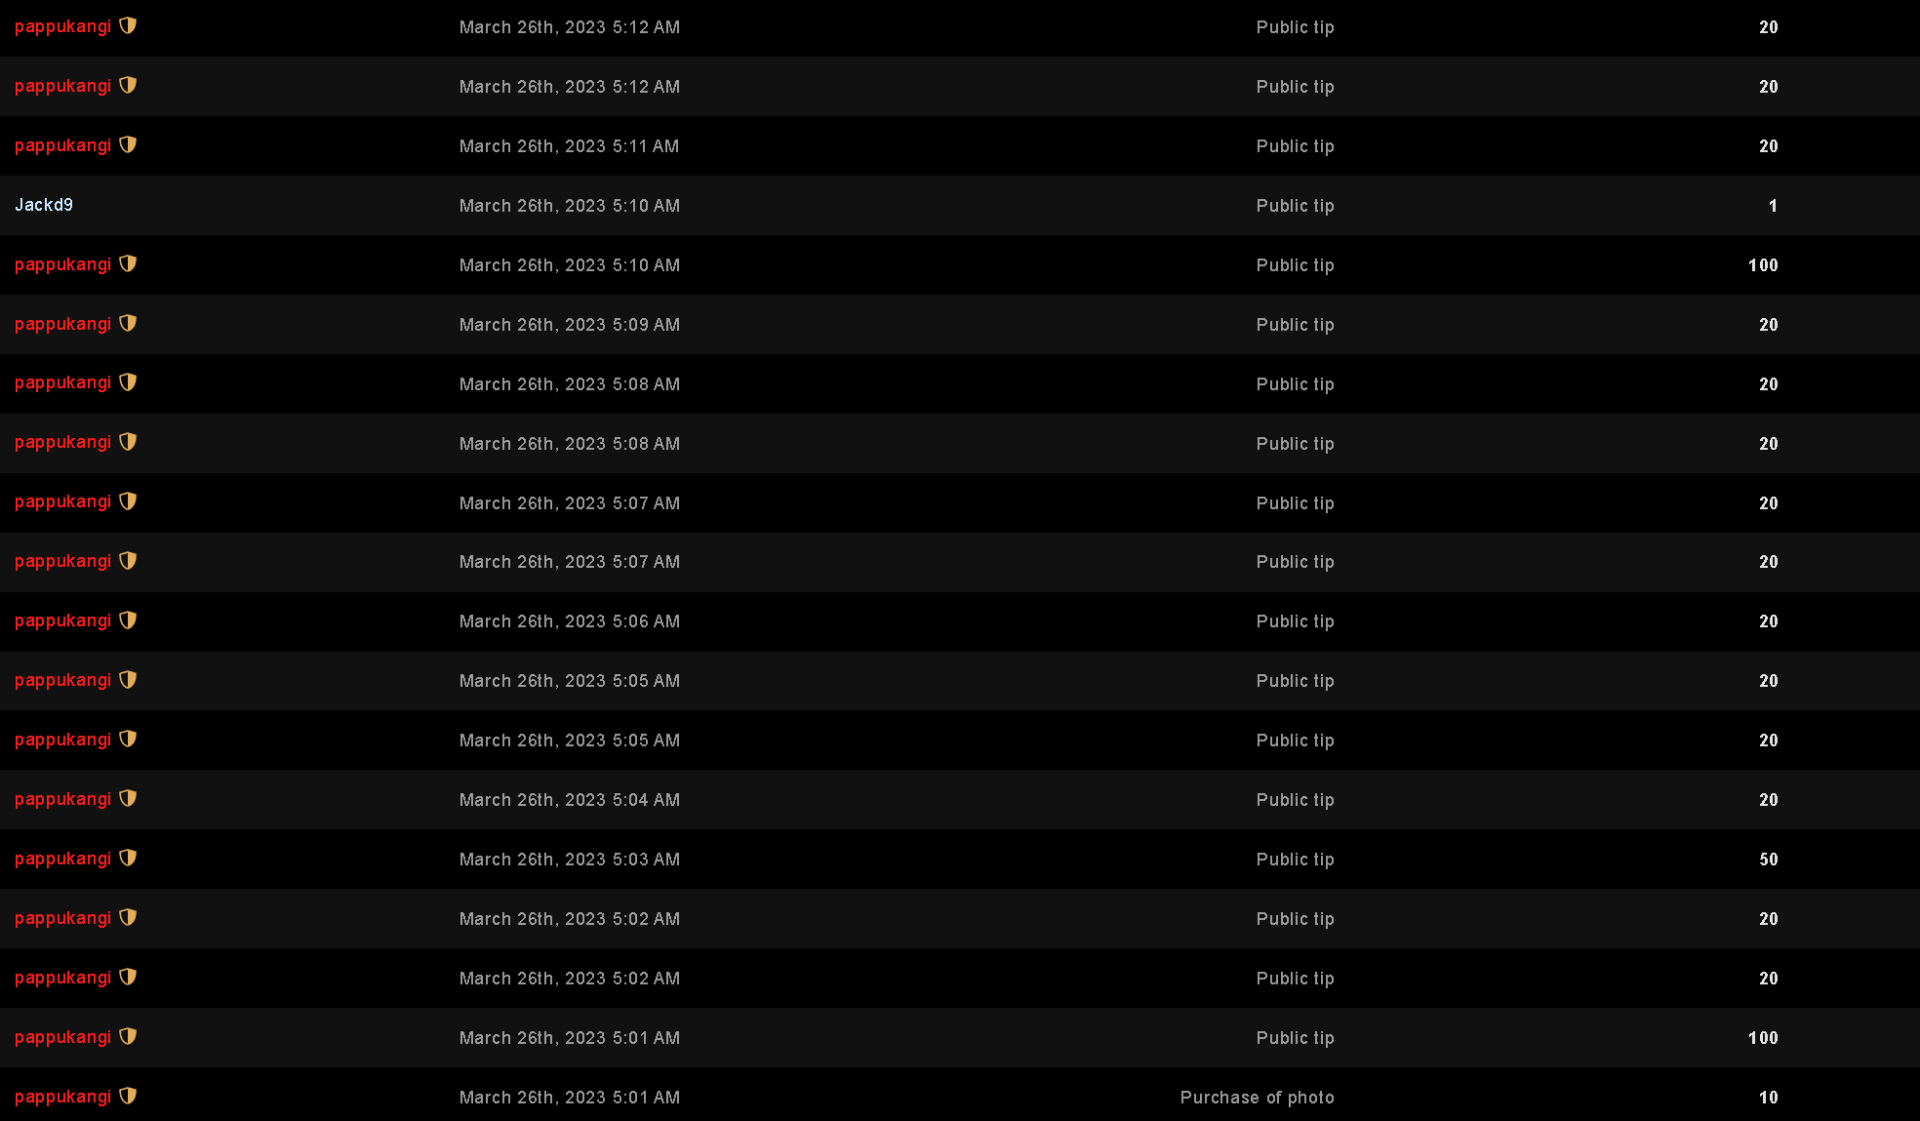Image resolution: width=1920 pixels, height=1121 pixels.
Task: Visit pappukangi from the 5:04 AM tip row
Action: point(63,799)
